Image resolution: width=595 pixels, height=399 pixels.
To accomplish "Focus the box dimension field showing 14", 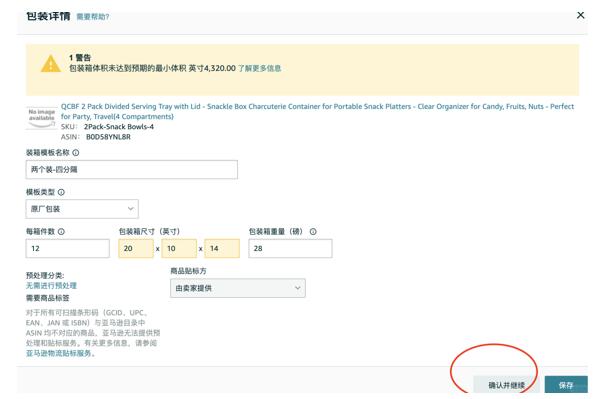I will (x=222, y=248).
